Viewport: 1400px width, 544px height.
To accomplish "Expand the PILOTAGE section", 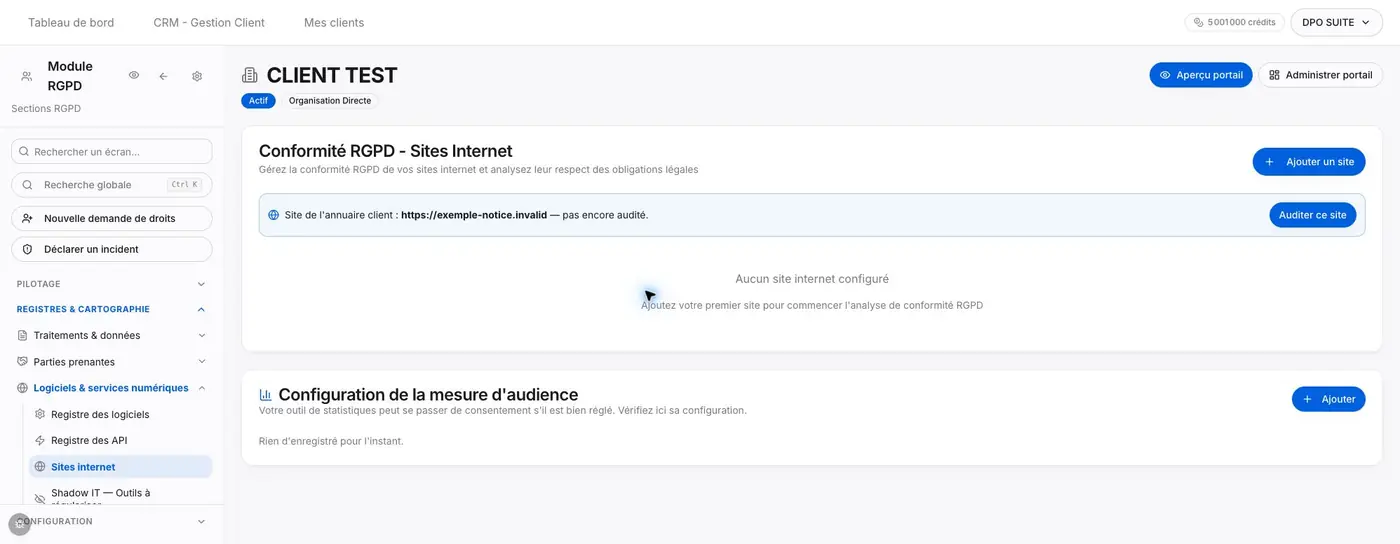I will 112,284.
